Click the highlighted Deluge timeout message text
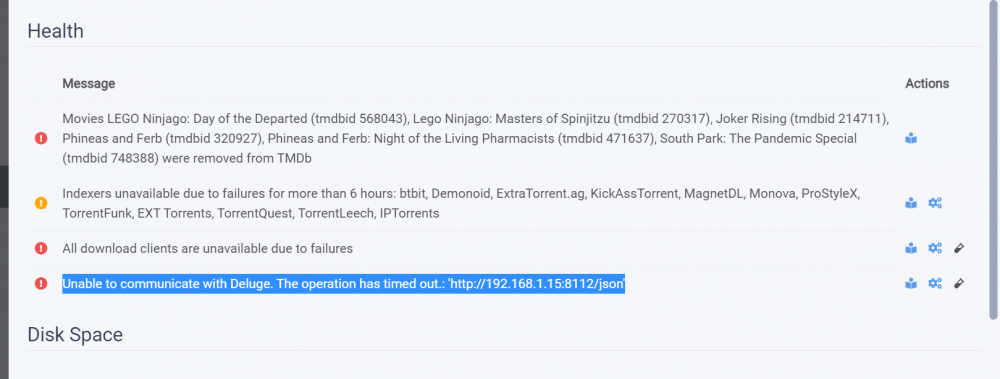Screen dimensions: 1000x379 pos(343,283)
